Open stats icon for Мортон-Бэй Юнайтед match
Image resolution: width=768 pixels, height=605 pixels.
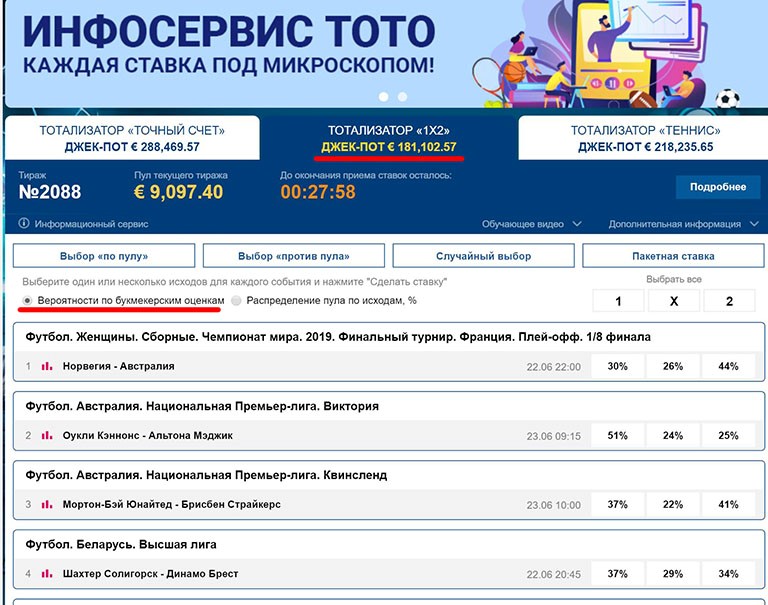click(x=47, y=504)
